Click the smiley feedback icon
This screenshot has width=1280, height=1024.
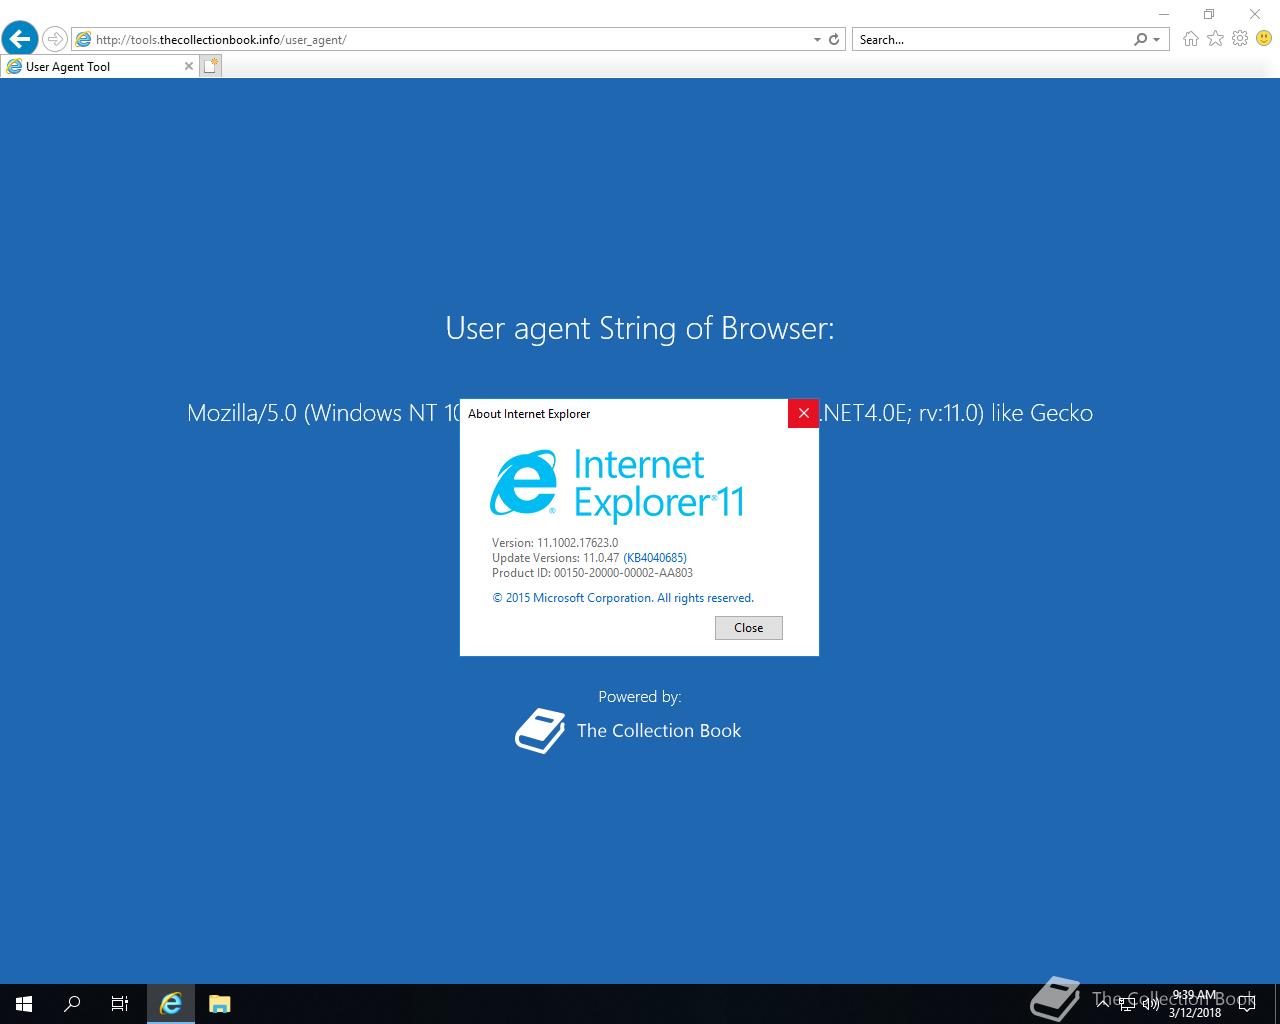(1264, 38)
